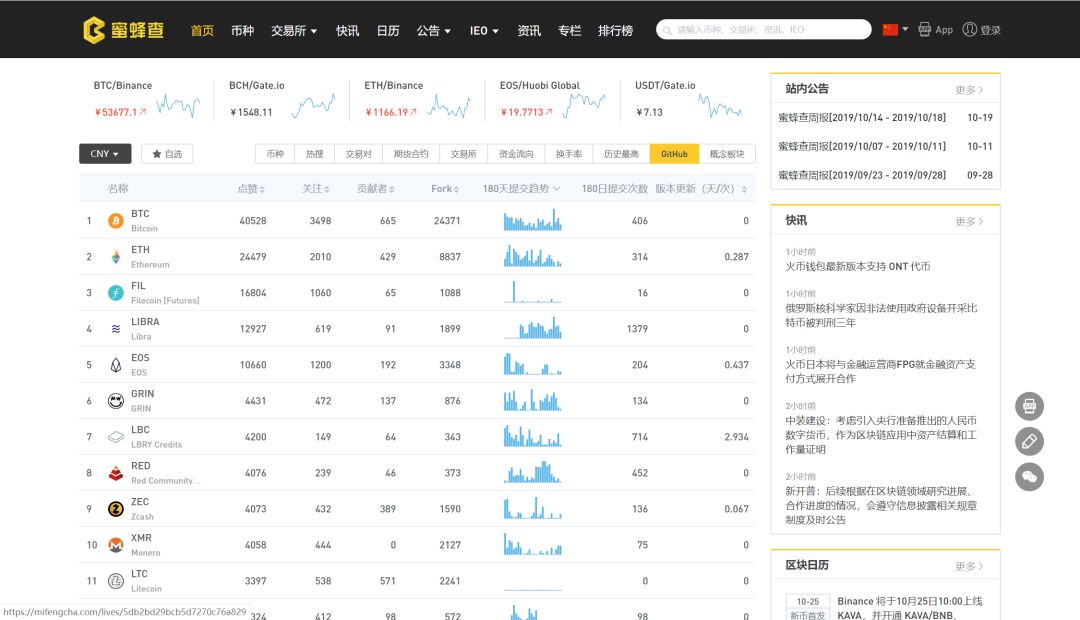Open the 日历 nav item
This screenshot has width=1080, height=620.
[388, 30]
